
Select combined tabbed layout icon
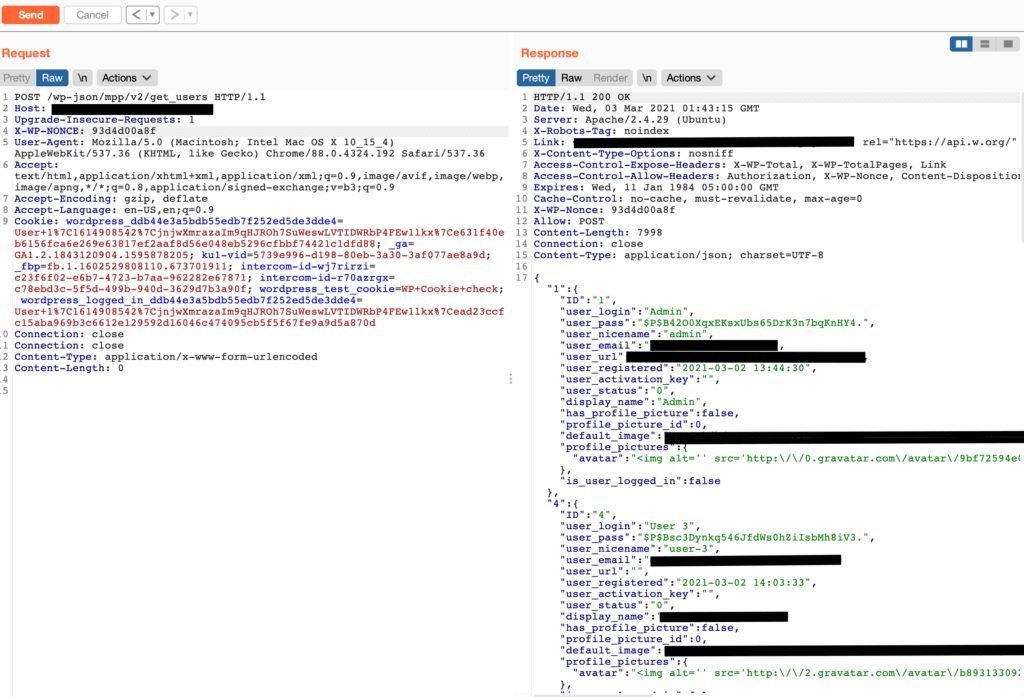pyautogui.click(x=1008, y=44)
